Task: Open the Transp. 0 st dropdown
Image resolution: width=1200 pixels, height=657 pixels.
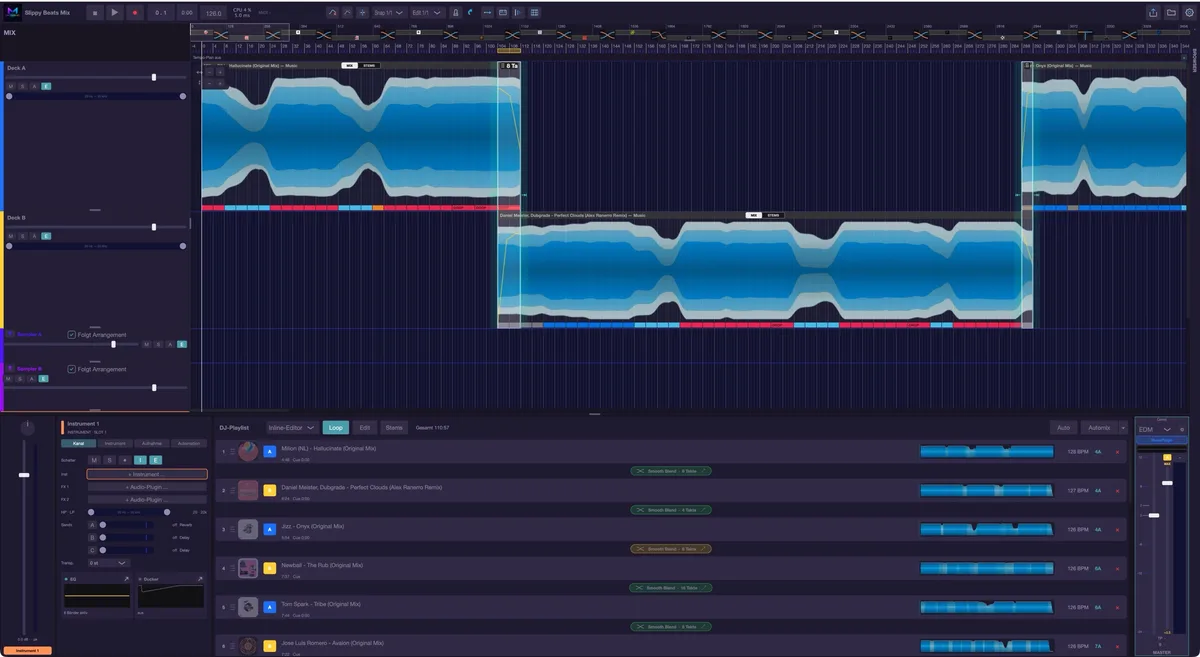Action: (109, 563)
